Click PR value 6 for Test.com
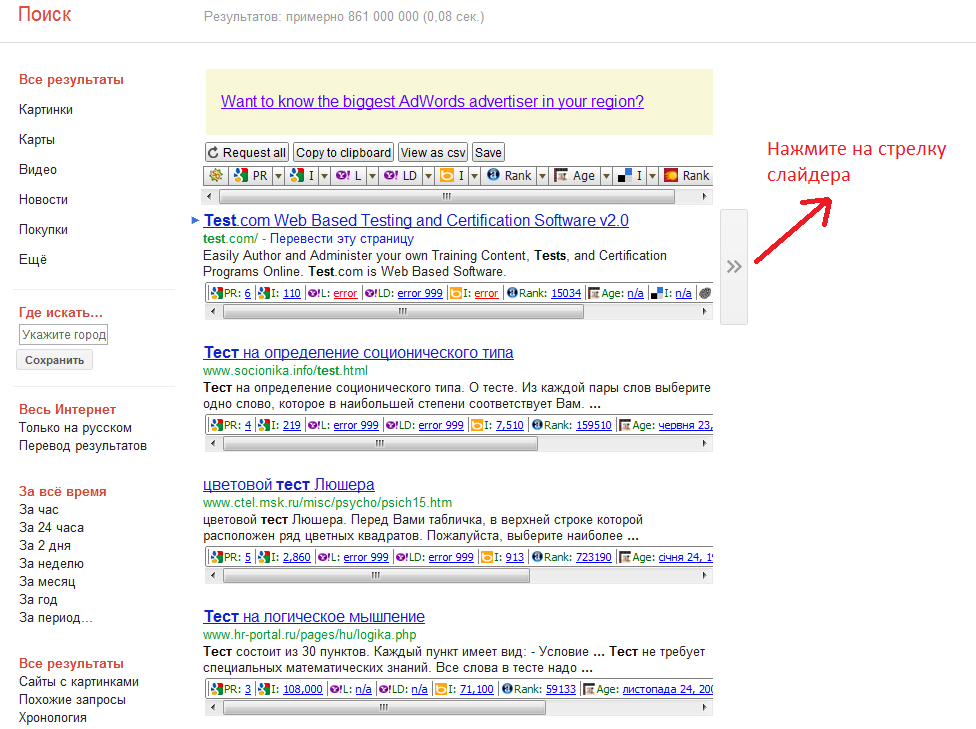The width and height of the screenshot is (976, 729). tap(247, 293)
